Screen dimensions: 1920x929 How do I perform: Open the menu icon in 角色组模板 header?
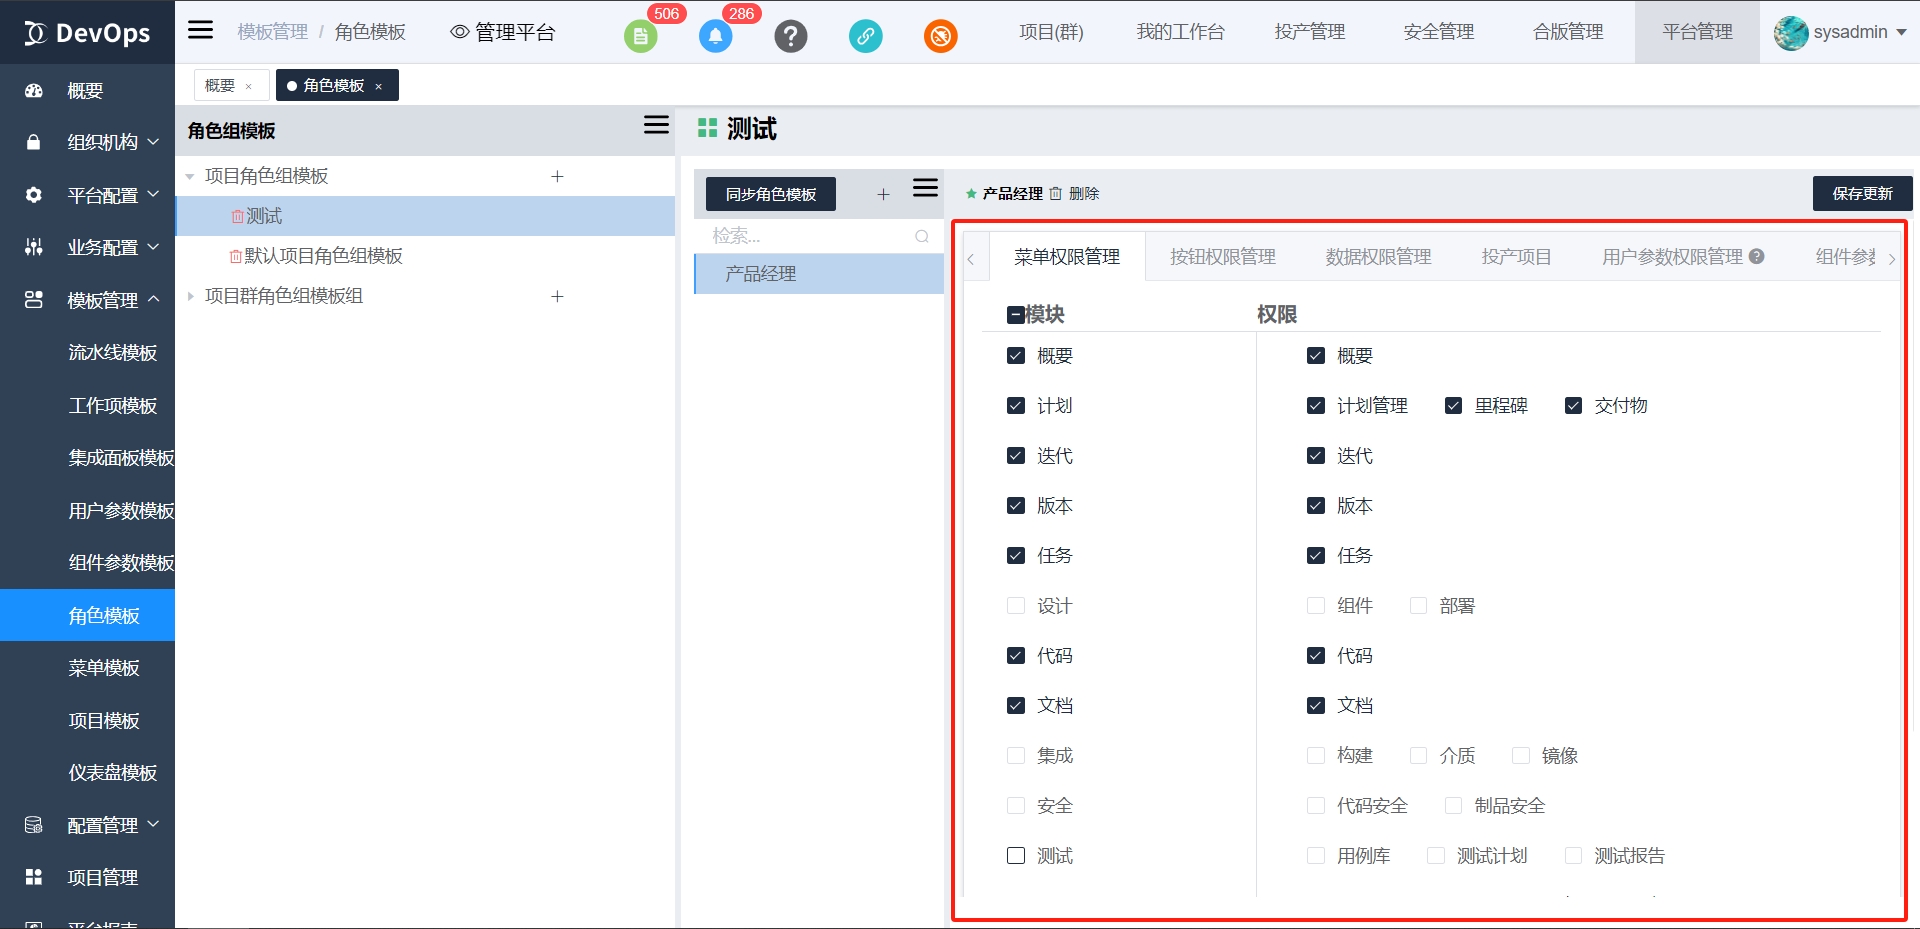point(656,125)
